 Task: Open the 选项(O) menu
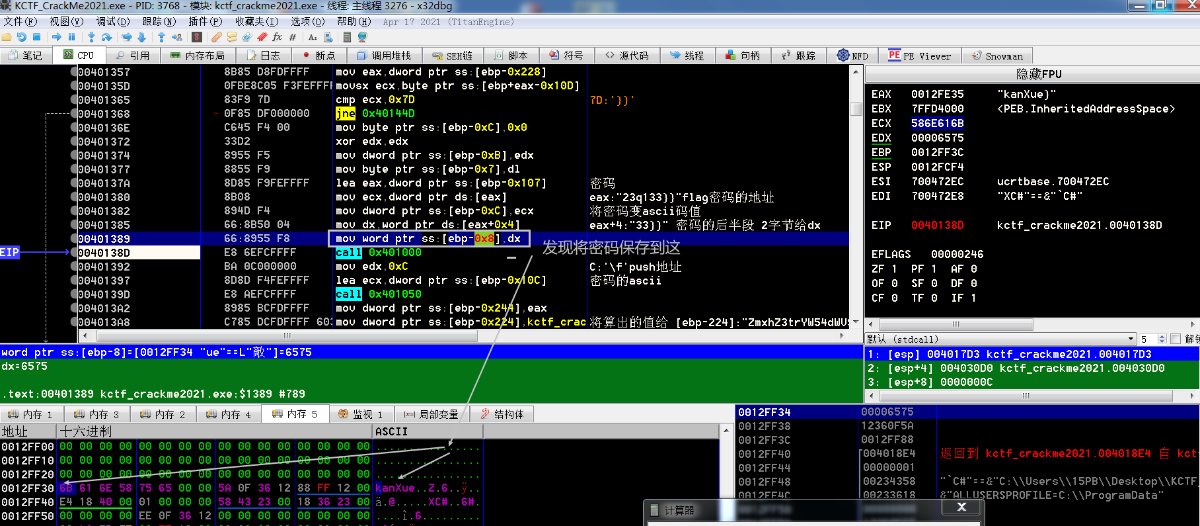tap(307, 21)
